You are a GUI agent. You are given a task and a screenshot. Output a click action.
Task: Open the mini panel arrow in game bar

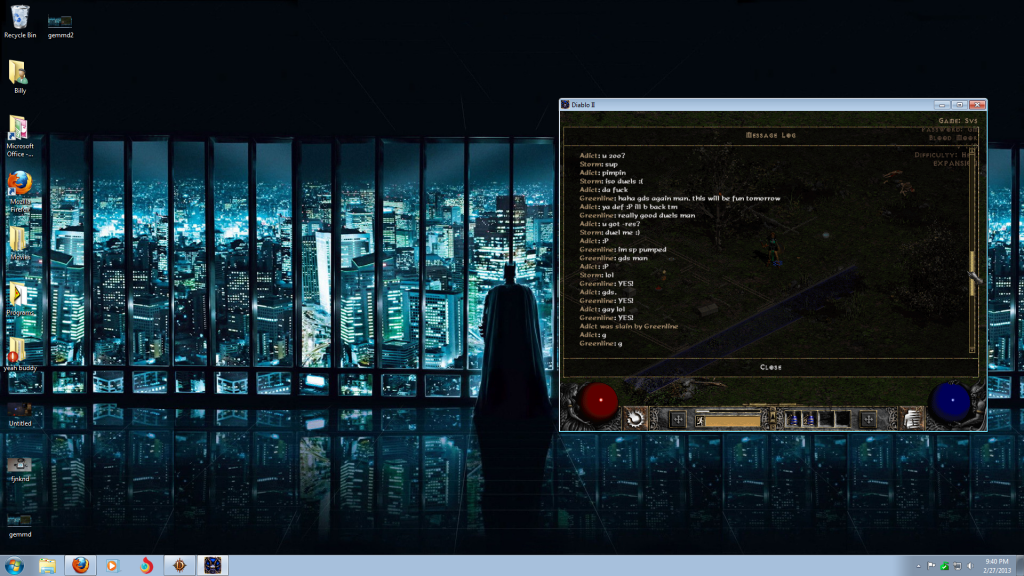773,413
